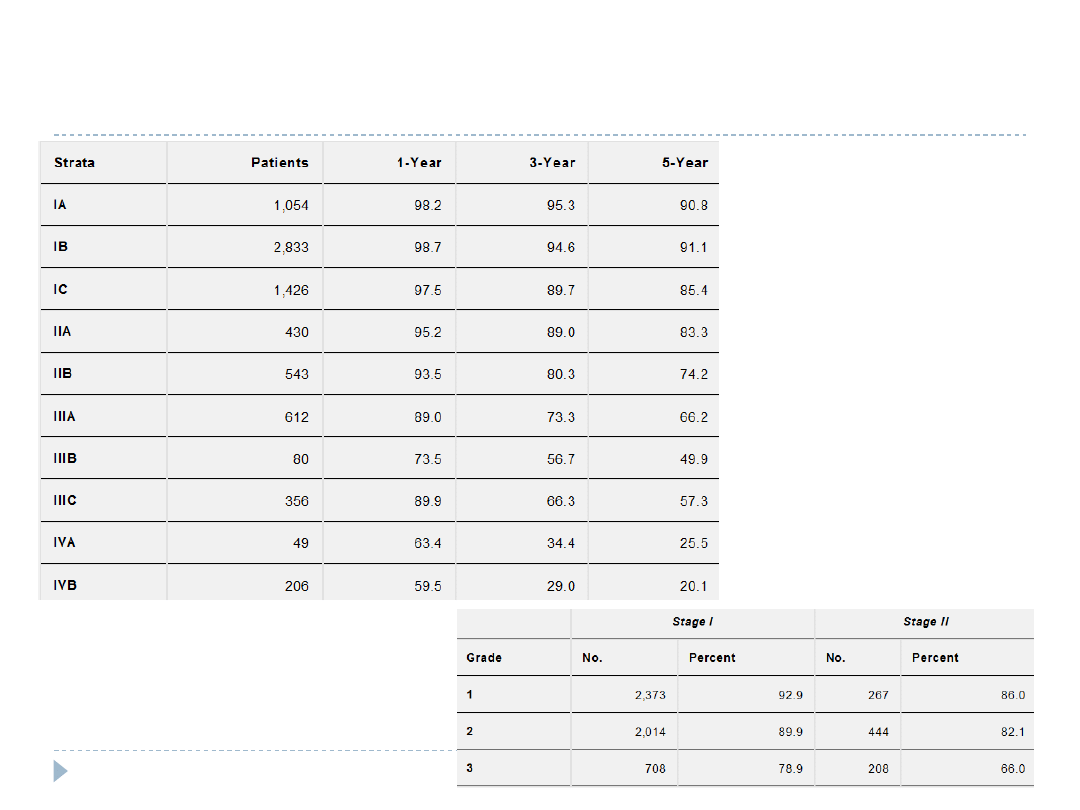Select the 3-Year column header
Viewport: 1080px width, 810px height.
tap(552, 162)
